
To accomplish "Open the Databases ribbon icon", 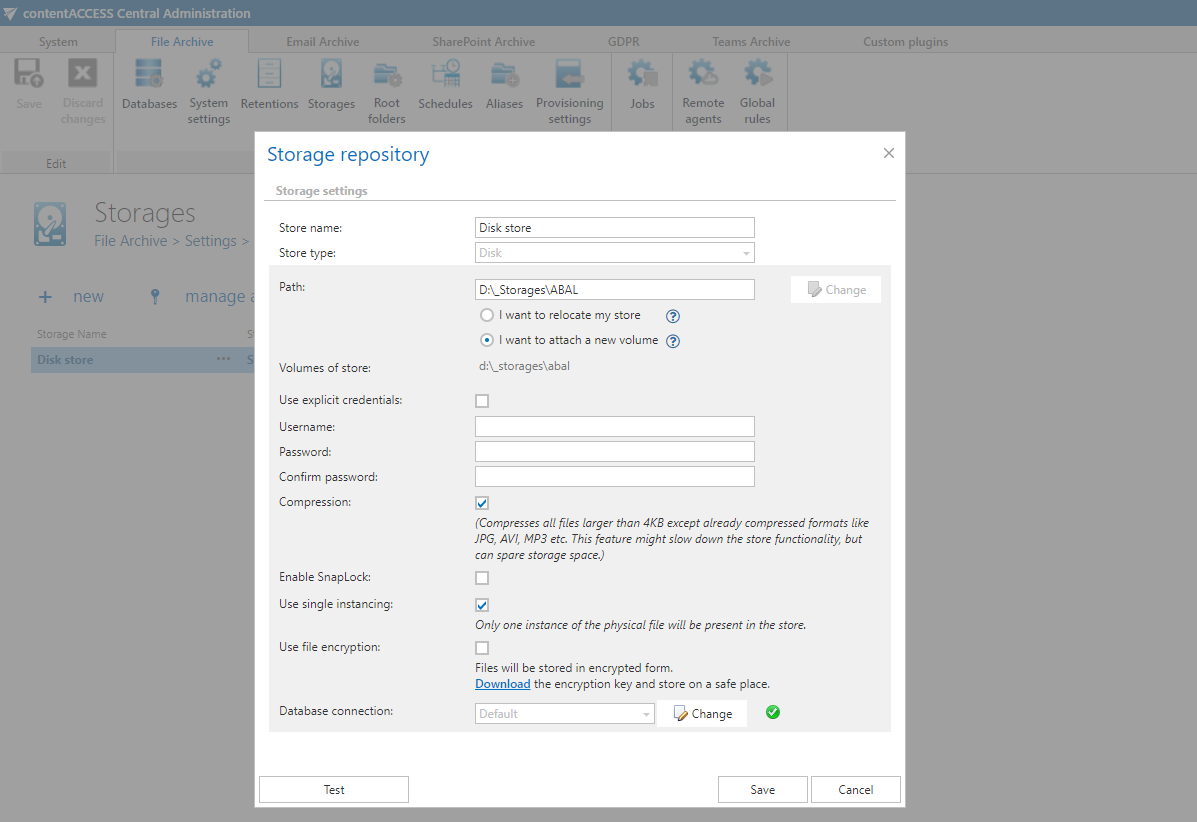I will [149, 85].
